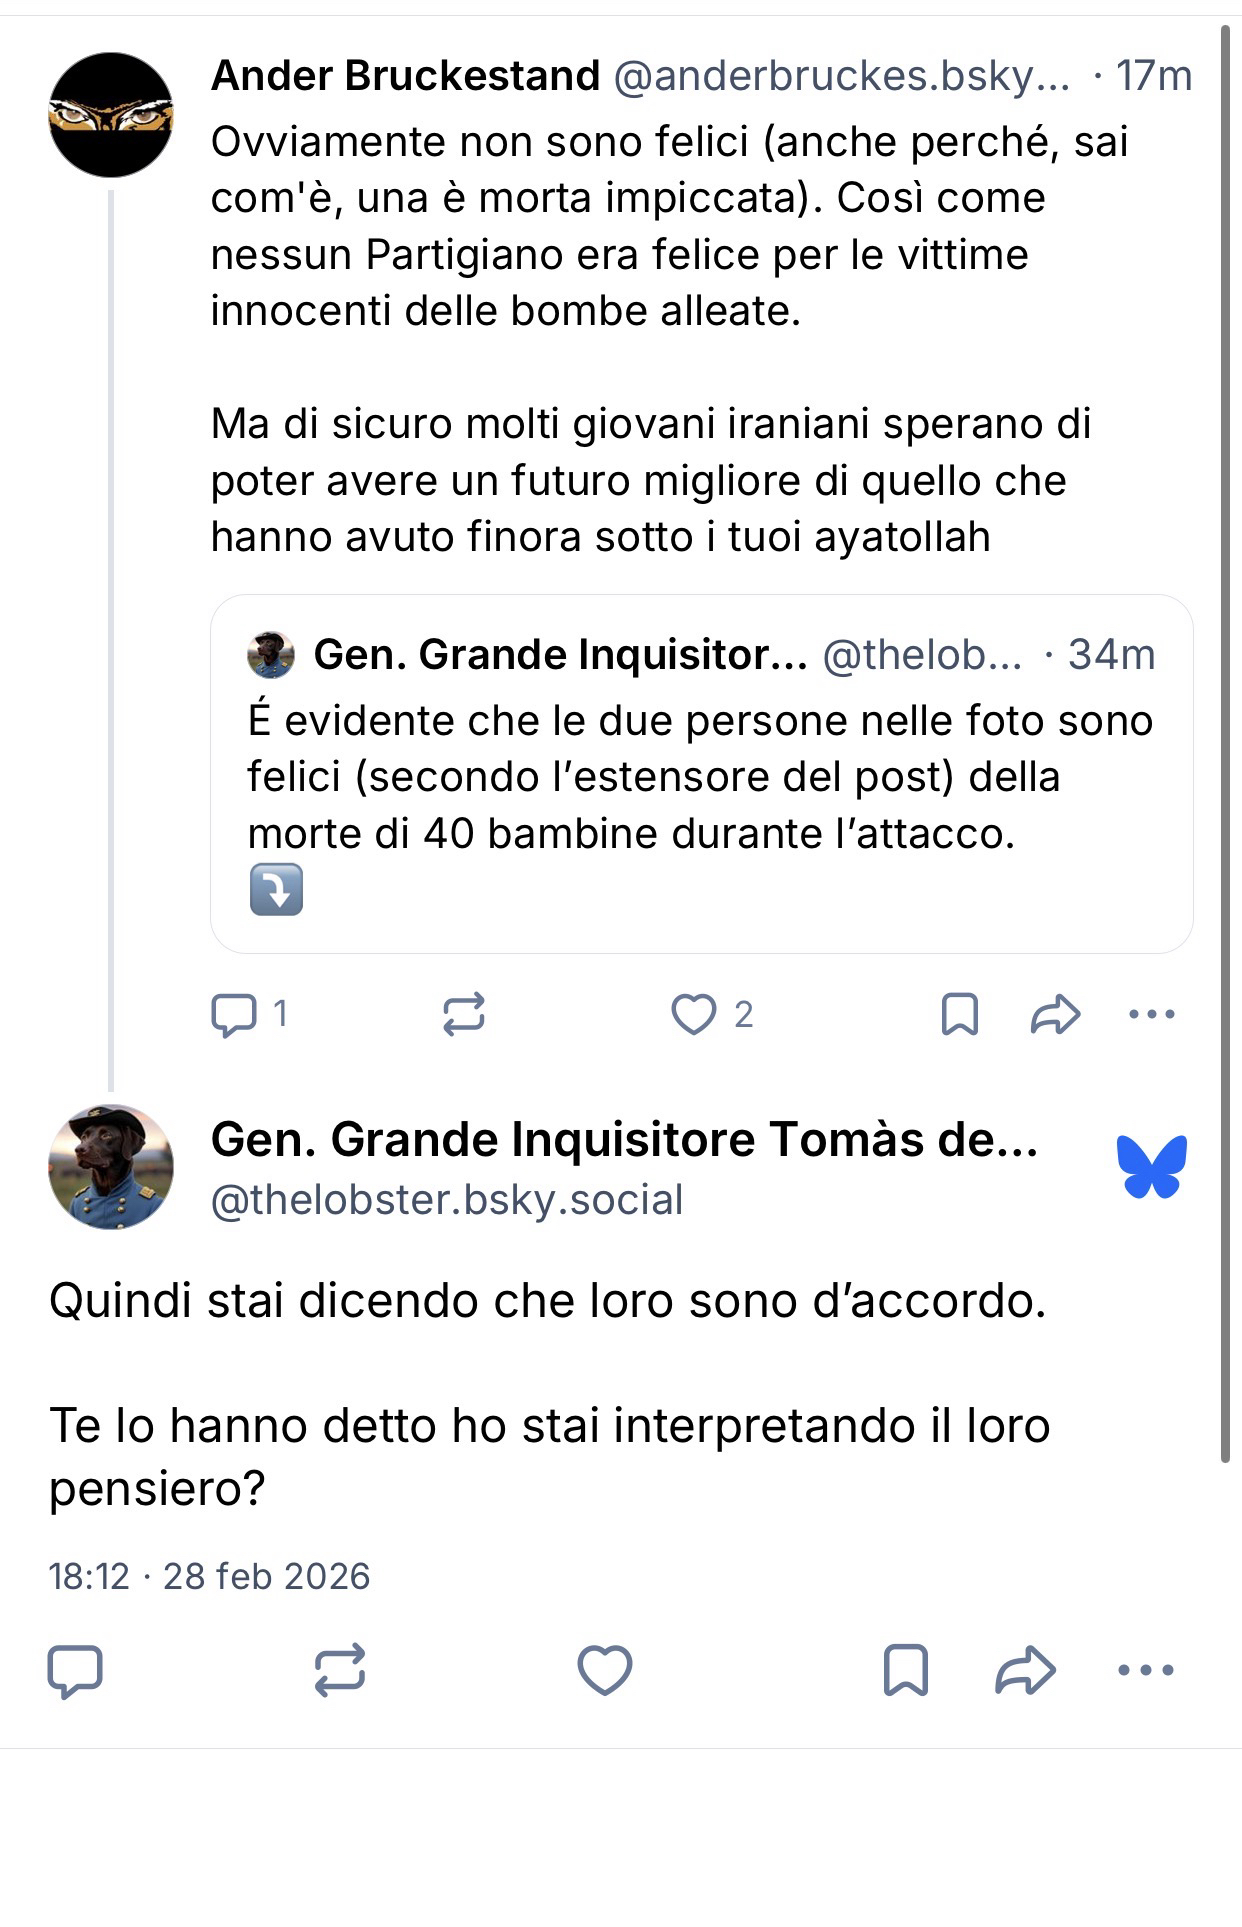Screen dimensions: 1242x1927
Task: Open the @thelobster.bsky.social handle link
Action: coord(447,1199)
